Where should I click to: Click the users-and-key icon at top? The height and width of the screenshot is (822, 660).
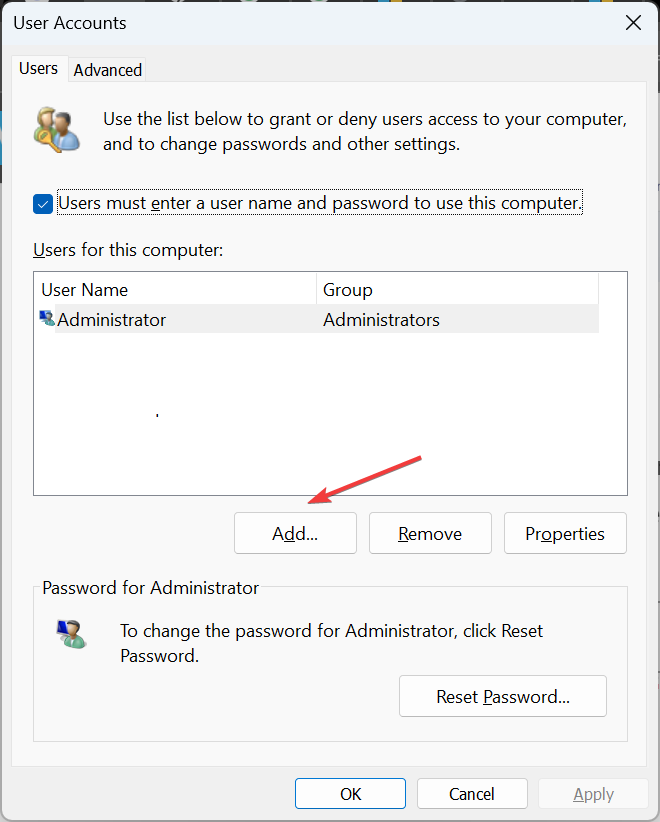coord(57,131)
